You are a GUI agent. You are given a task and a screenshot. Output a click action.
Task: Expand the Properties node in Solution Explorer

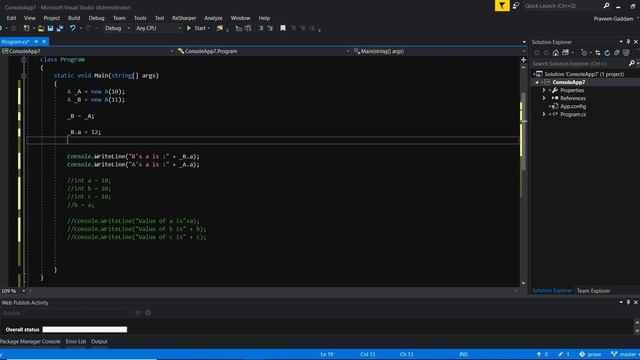(x=544, y=90)
